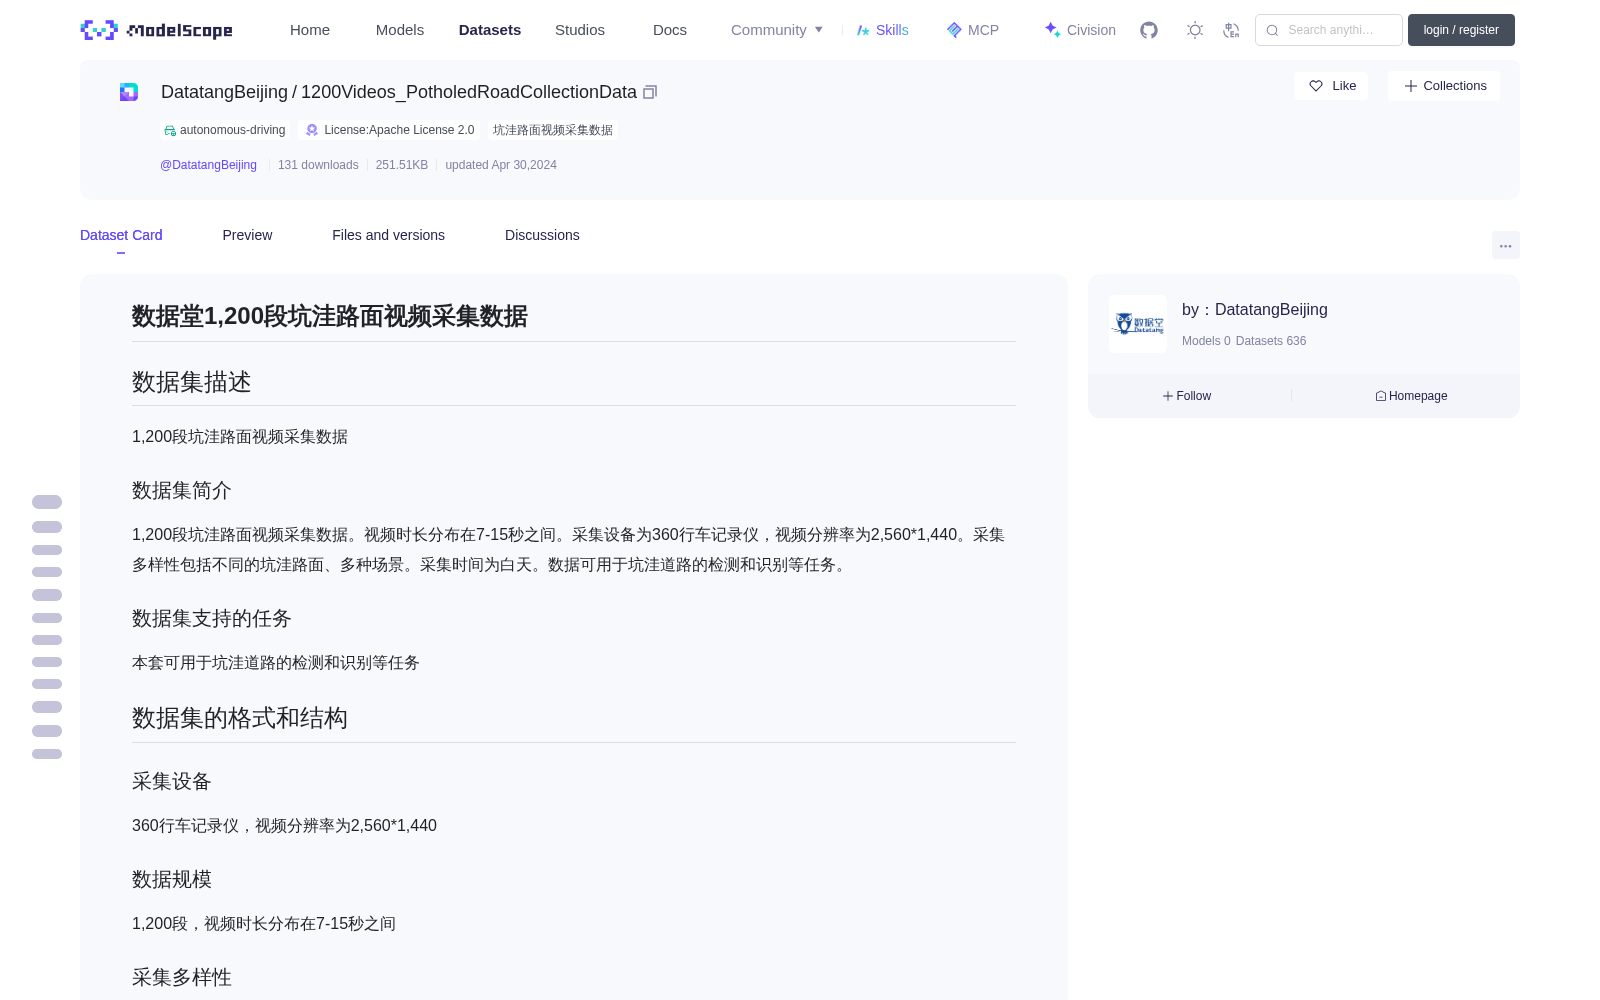Follow DatatangBeijing

click(x=1187, y=396)
